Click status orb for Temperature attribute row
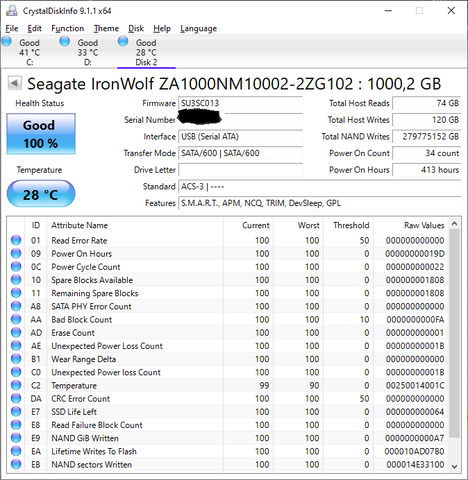The image size is (468, 480). point(16,385)
